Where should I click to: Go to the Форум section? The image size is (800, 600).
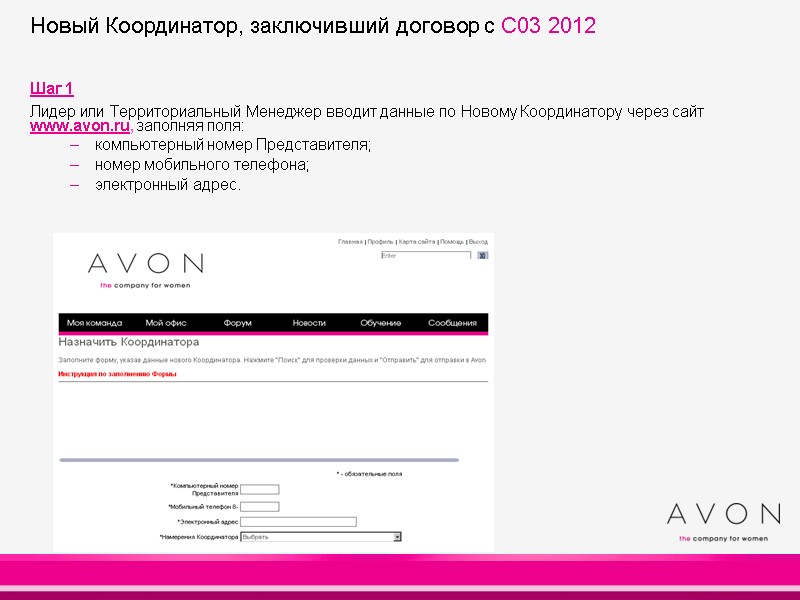238,323
